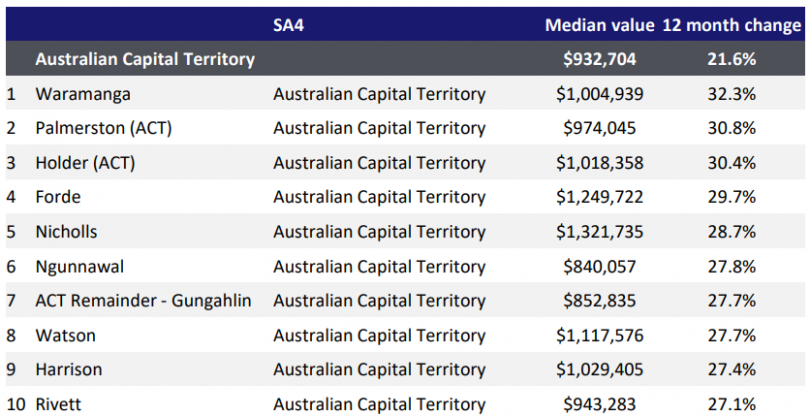Click the Nicholls suburb name
Screen dimensions: 810x417
tap(67, 232)
